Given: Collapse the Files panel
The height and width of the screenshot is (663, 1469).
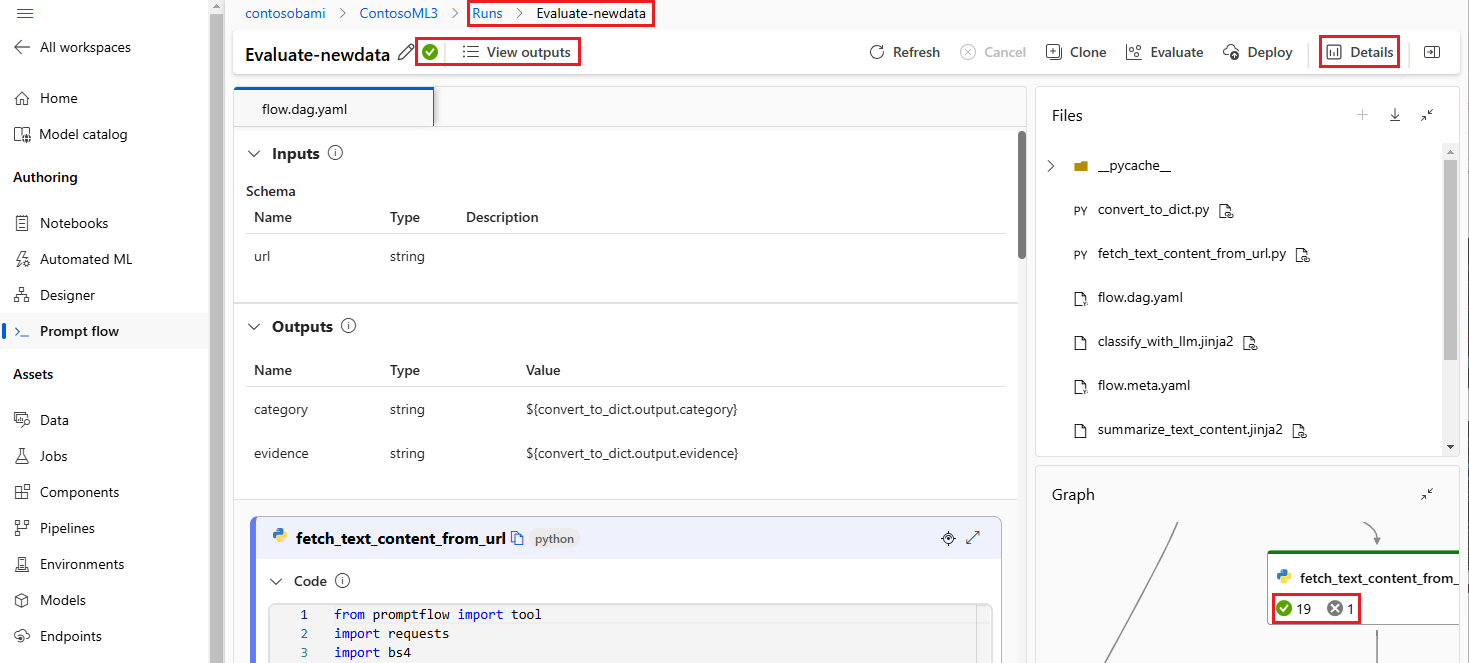Looking at the screenshot, I should [x=1427, y=115].
